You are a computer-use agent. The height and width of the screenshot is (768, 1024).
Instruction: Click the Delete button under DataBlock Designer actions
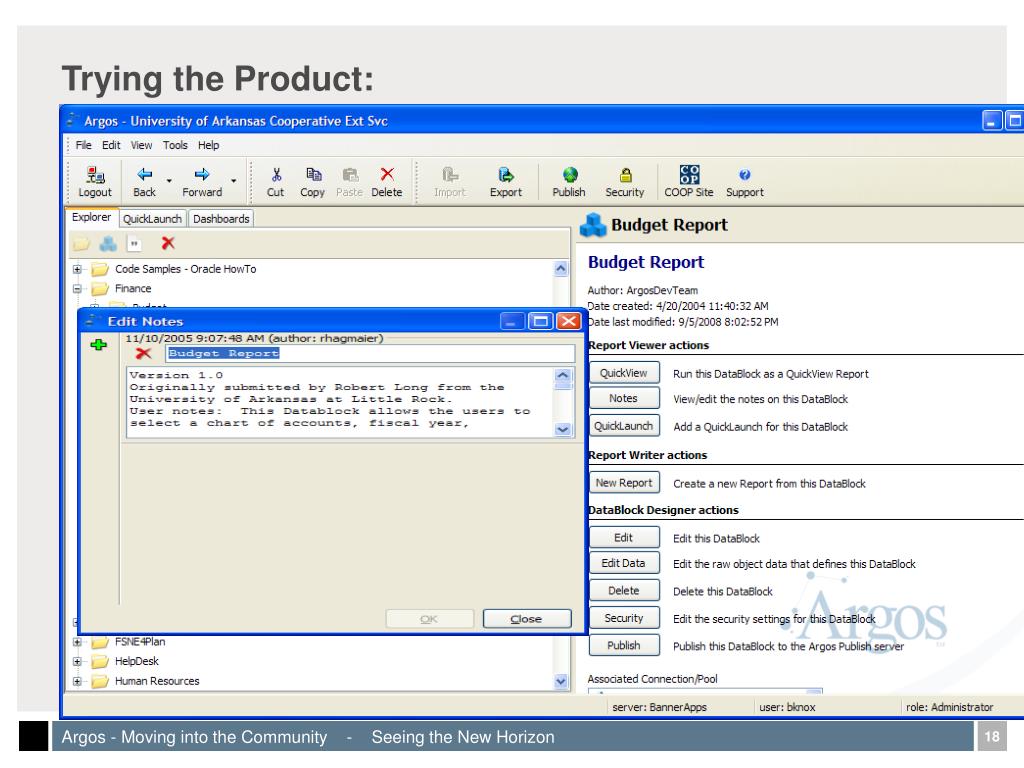[624, 590]
